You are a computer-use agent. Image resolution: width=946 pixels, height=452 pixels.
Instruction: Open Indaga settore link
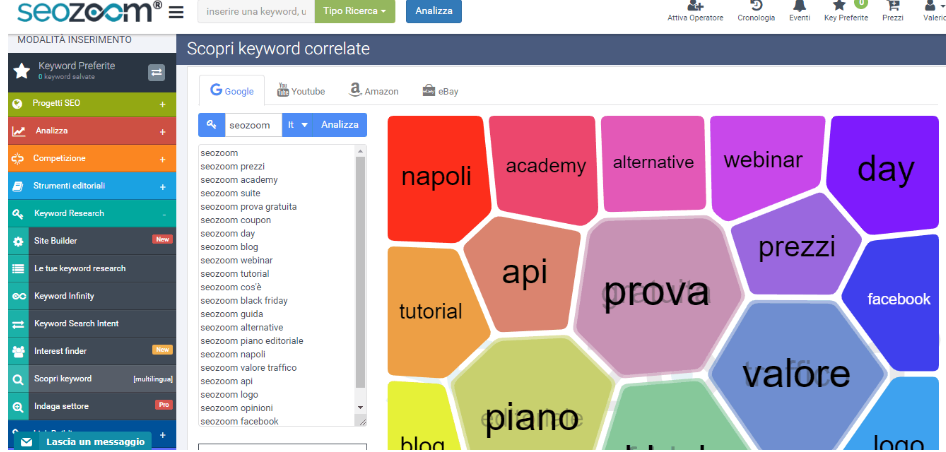(x=92, y=406)
